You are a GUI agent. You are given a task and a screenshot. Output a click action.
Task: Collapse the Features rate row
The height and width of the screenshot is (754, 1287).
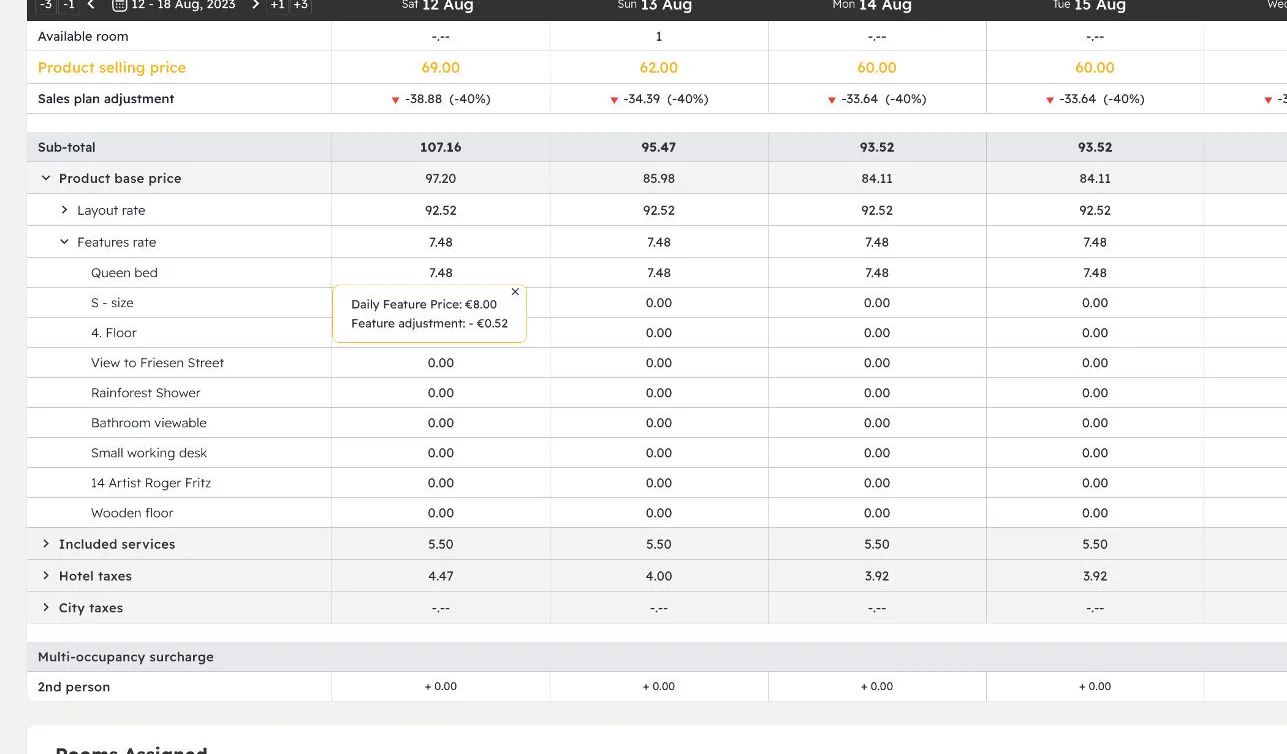(x=64, y=242)
